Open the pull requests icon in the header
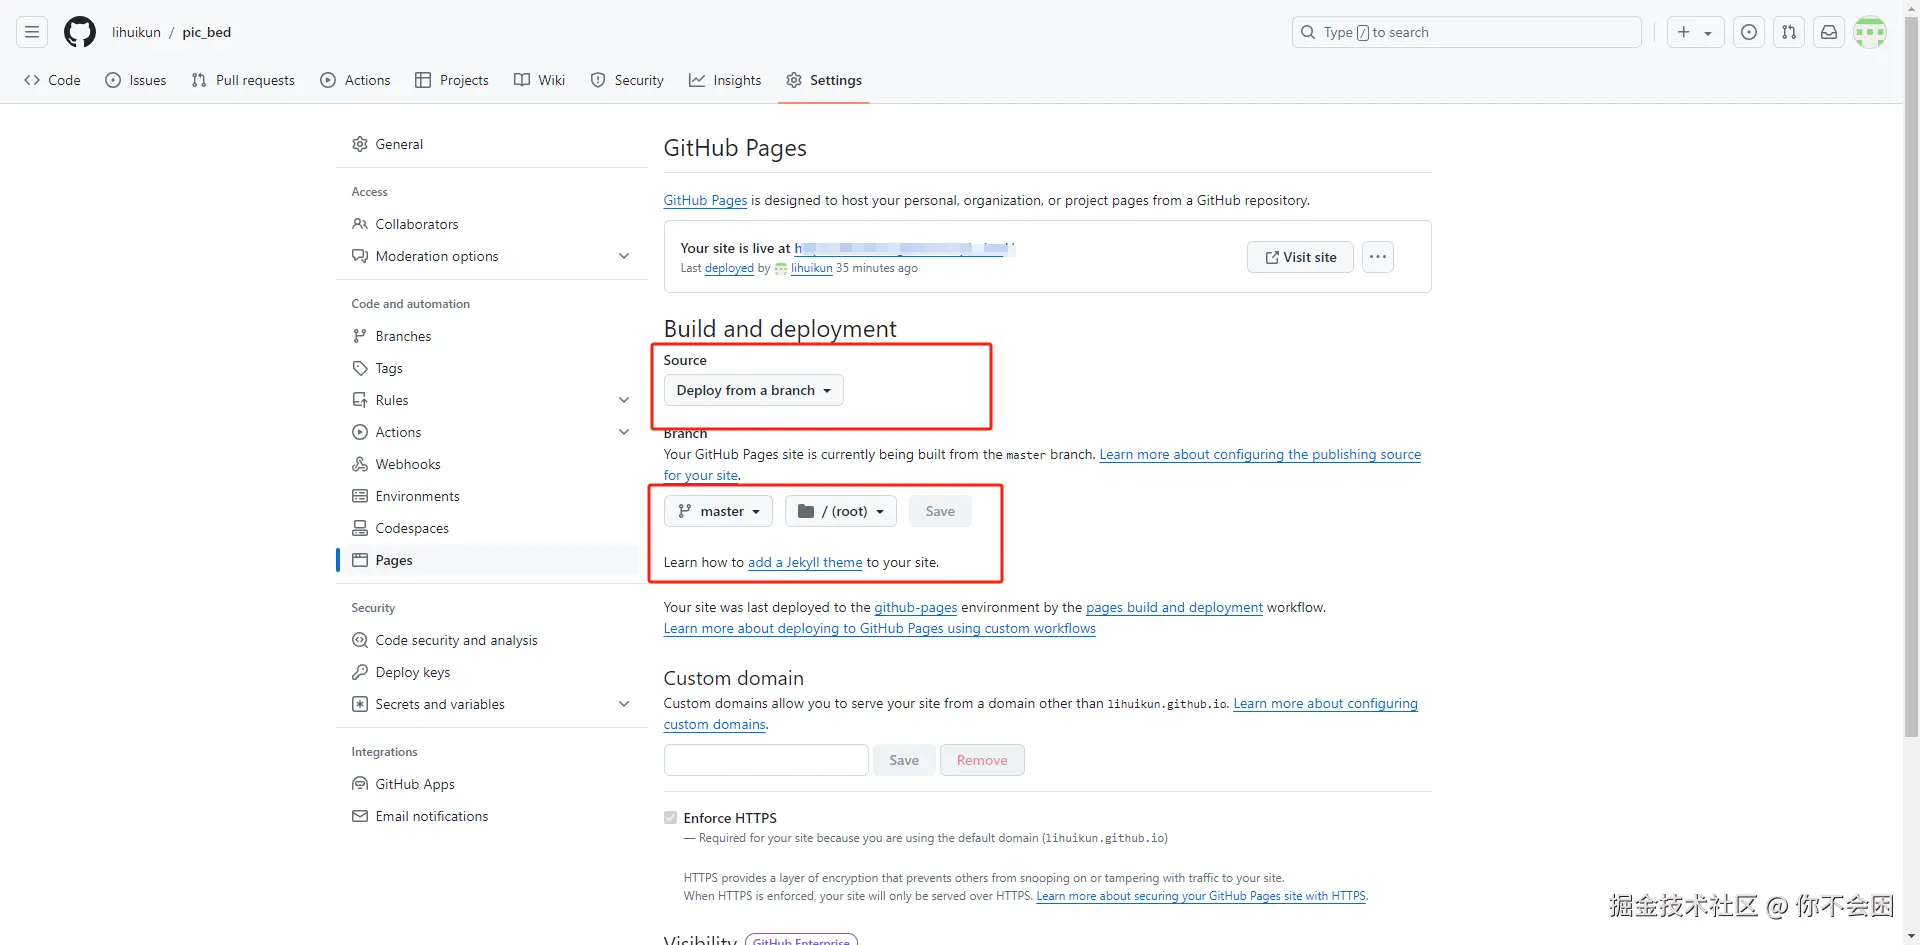The width and height of the screenshot is (1920, 945). 1789,32
